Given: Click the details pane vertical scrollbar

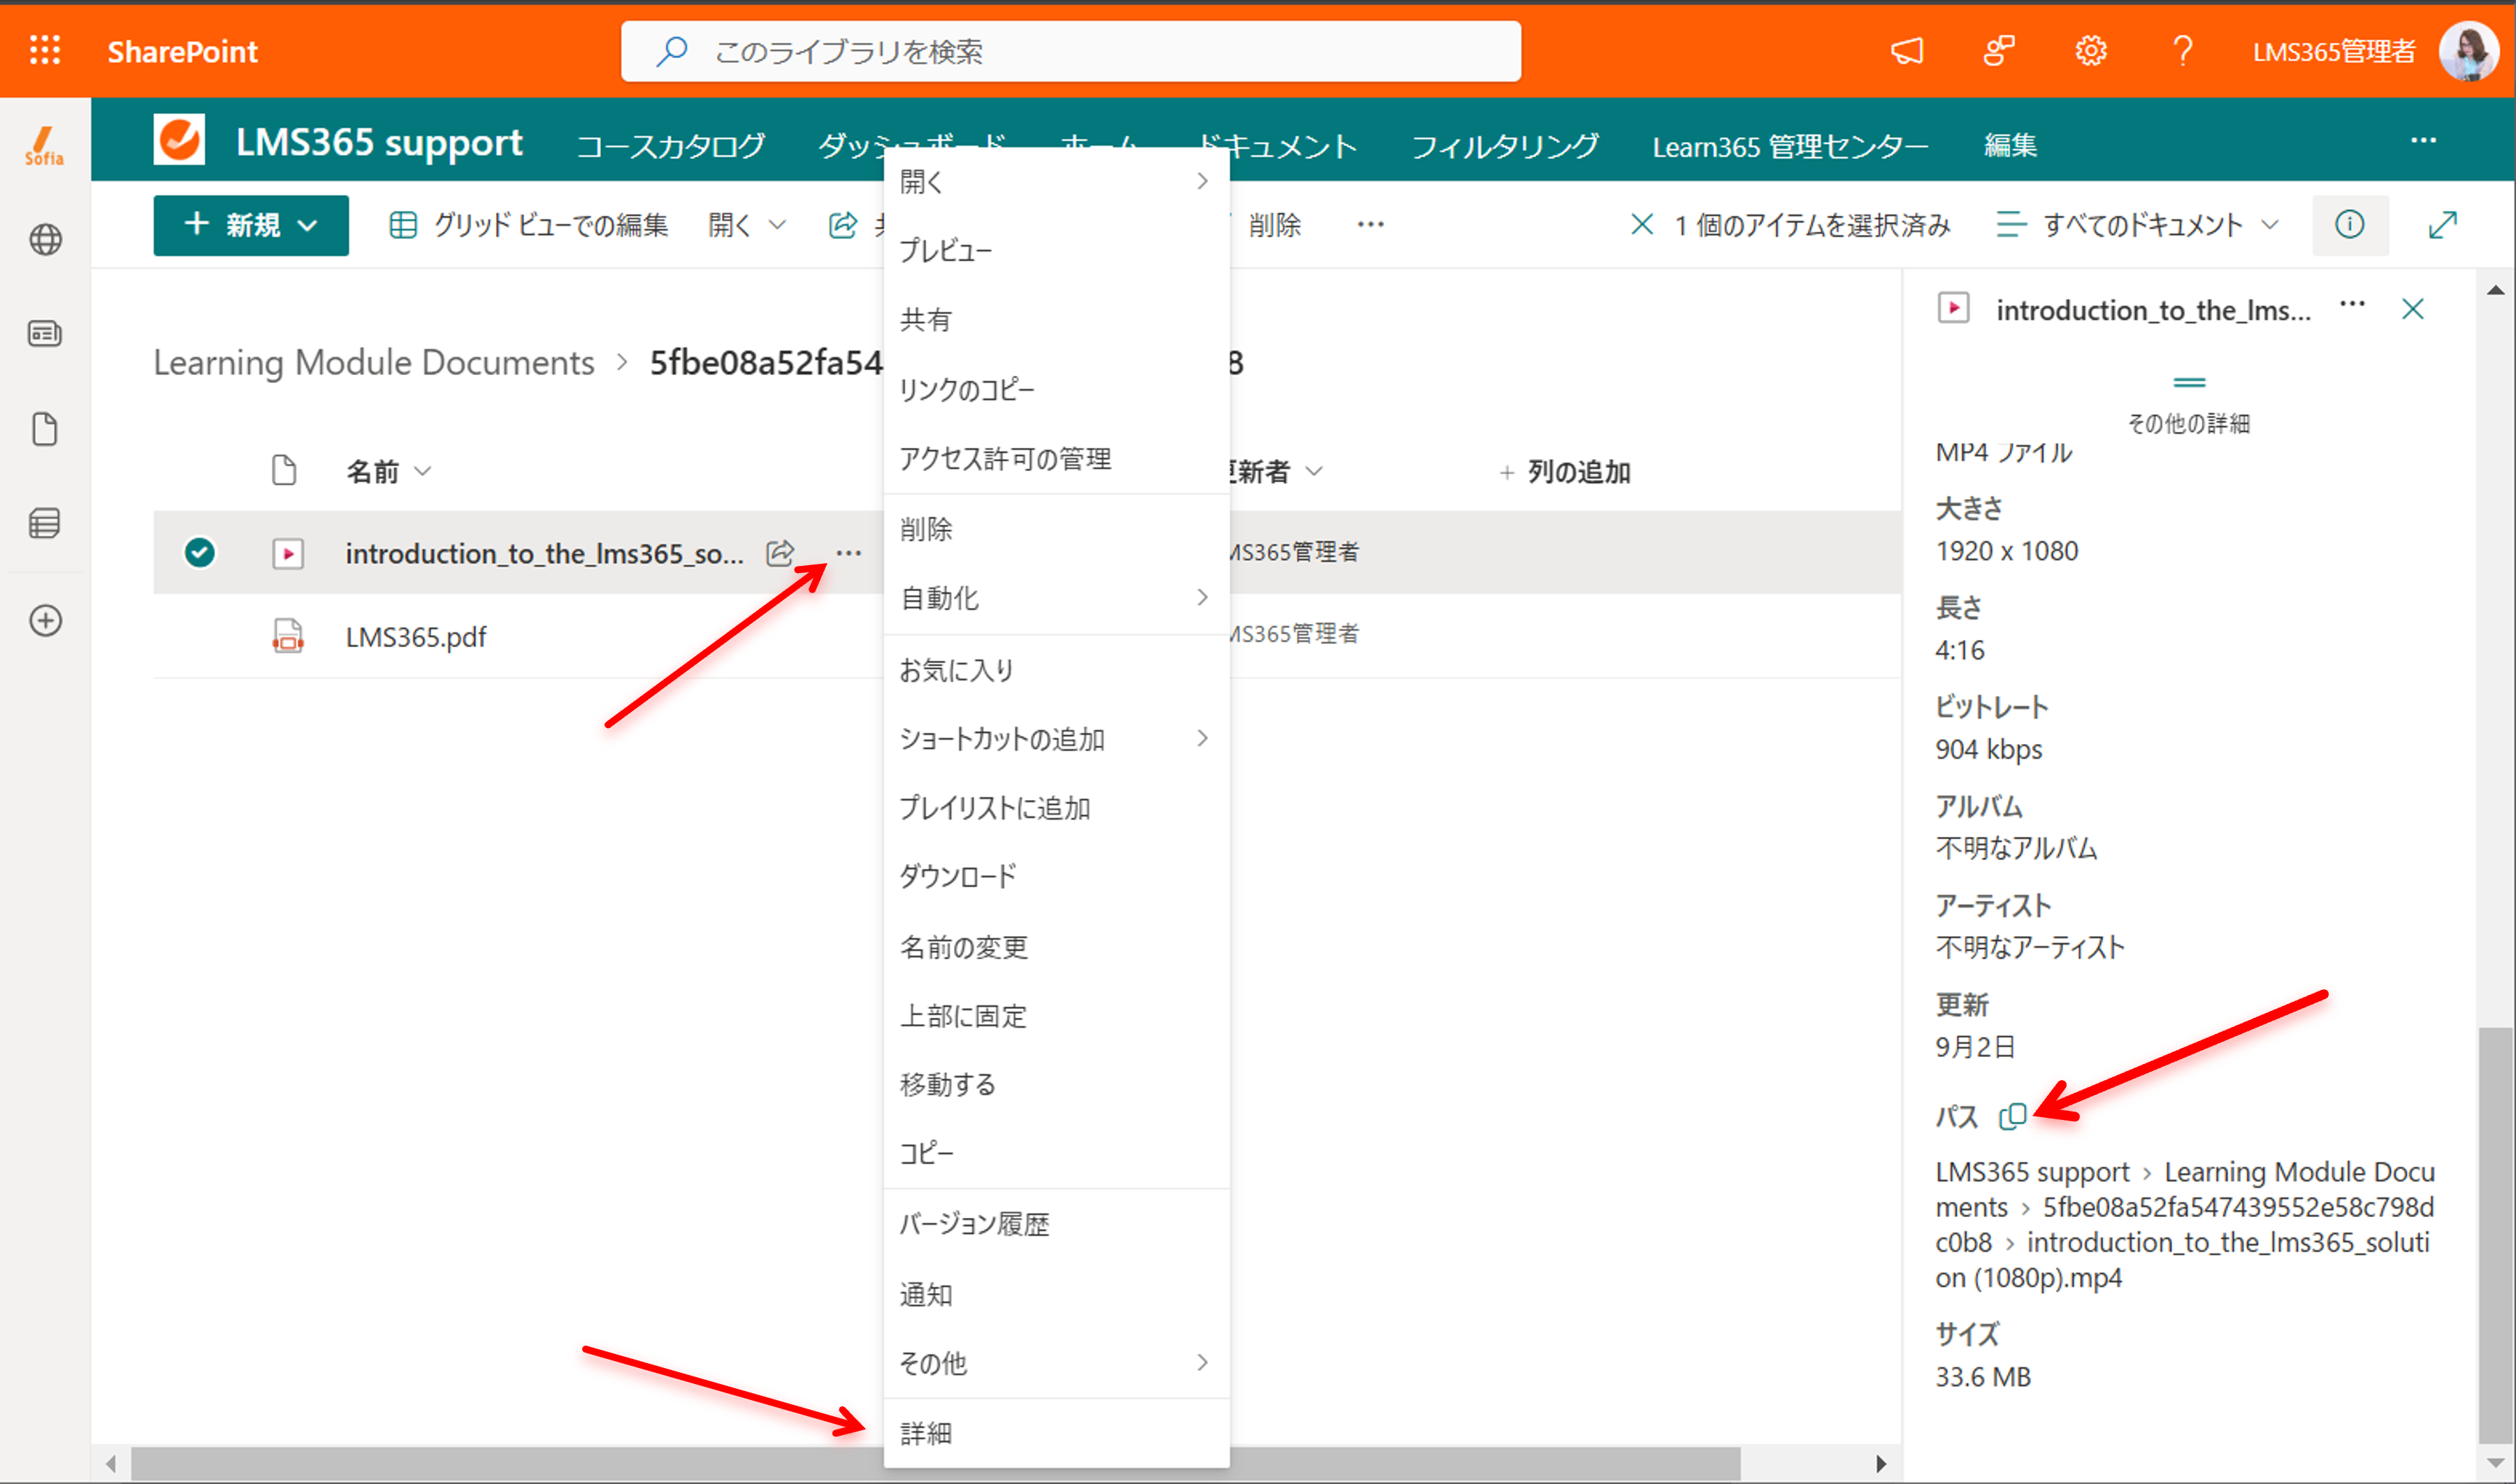Looking at the screenshot, I should click(2496, 1235).
